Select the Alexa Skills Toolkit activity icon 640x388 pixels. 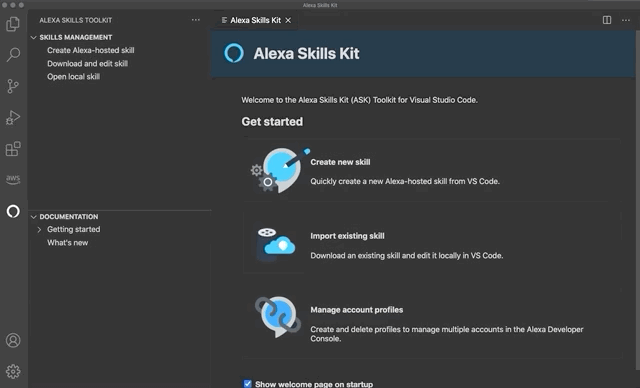(13, 211)
